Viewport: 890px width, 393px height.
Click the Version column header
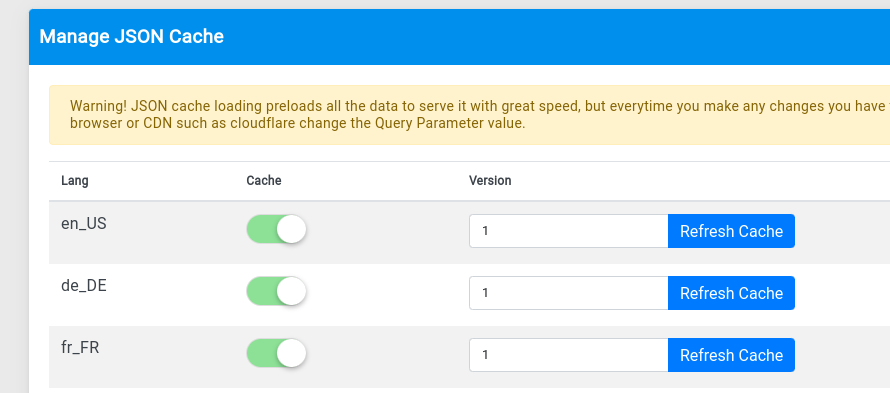click(490, 181)
